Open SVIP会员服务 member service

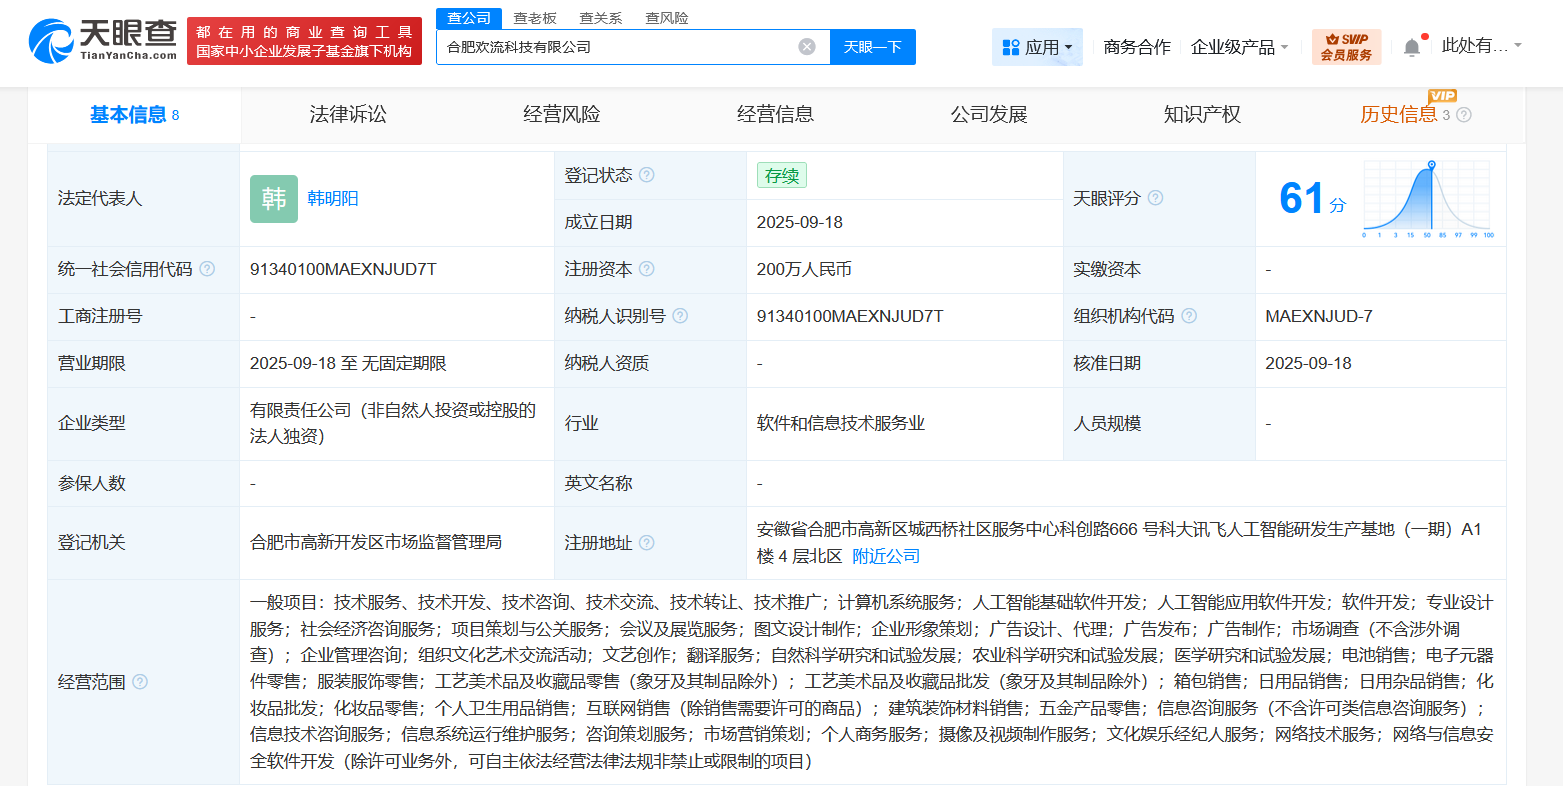point(1345,46)
